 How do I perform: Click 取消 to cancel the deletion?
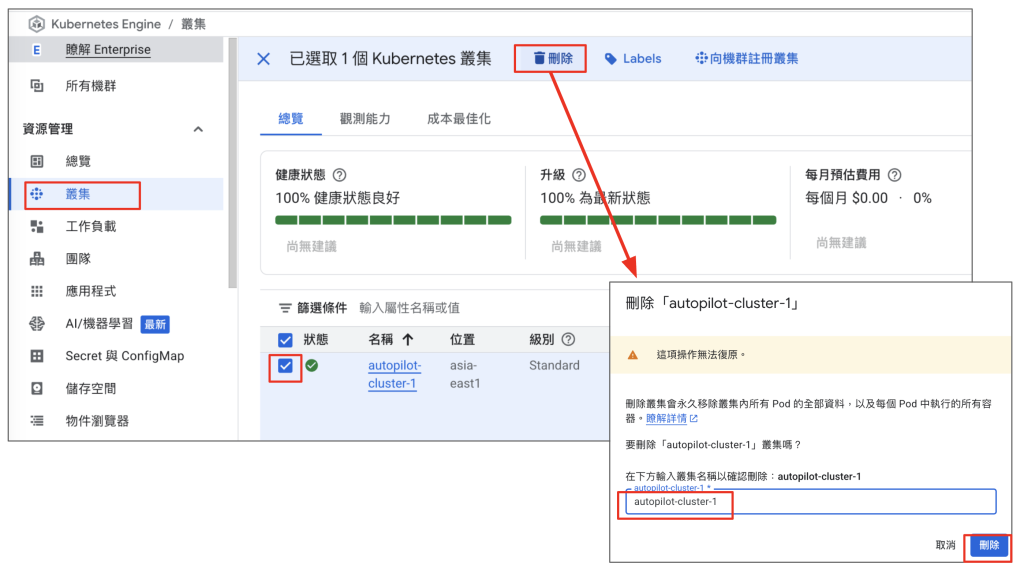[945, 545]
